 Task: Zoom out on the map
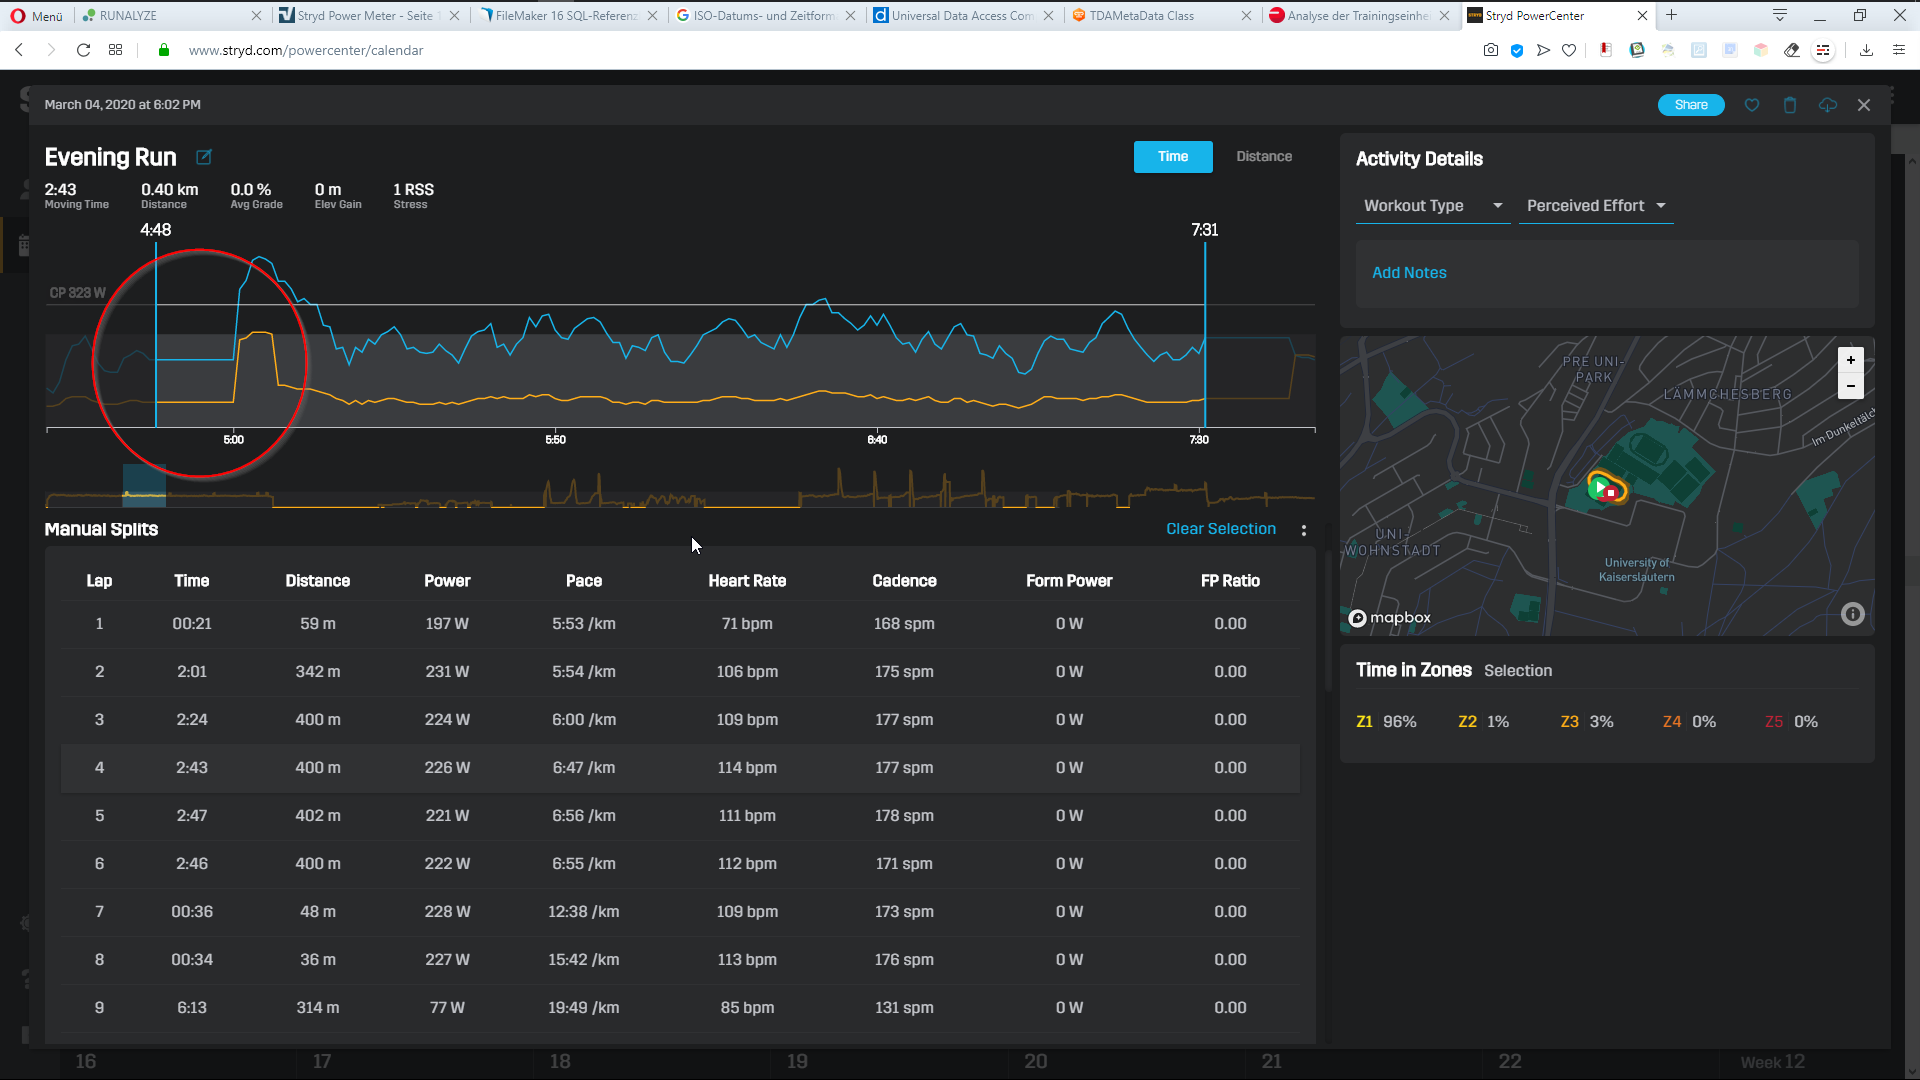(1850, 386)
